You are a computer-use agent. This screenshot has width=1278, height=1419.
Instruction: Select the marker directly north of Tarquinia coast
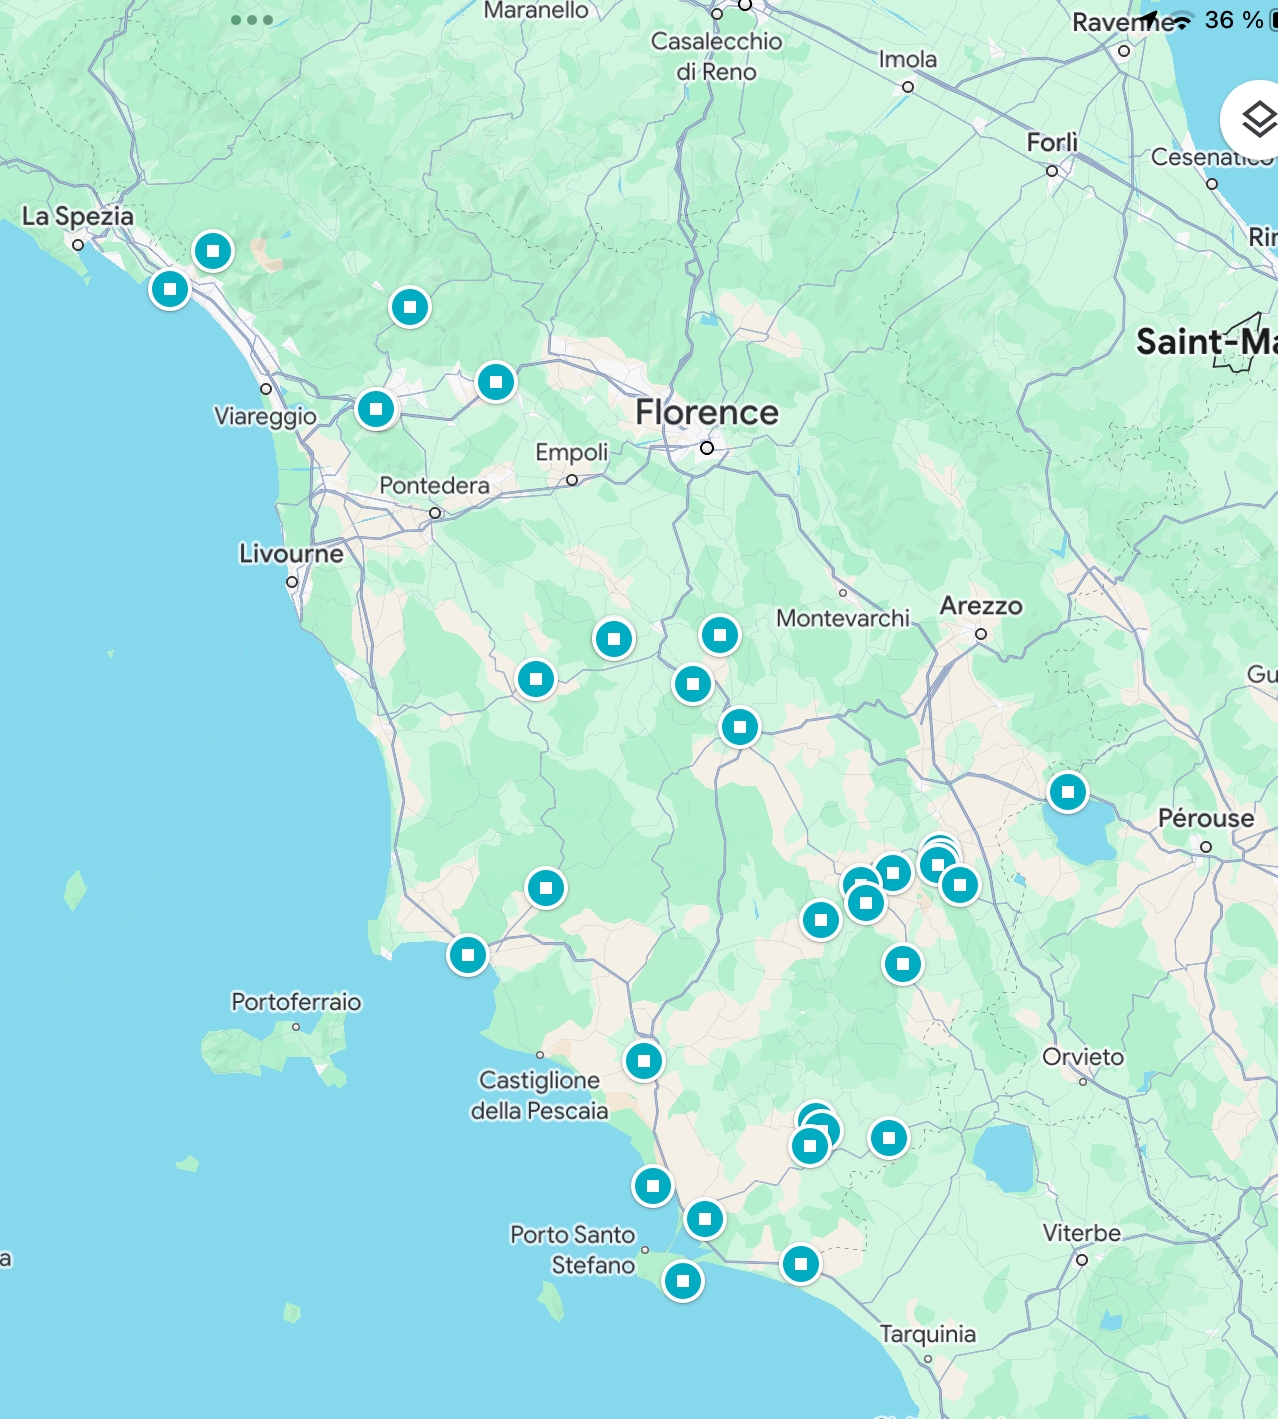[801, 1264]
